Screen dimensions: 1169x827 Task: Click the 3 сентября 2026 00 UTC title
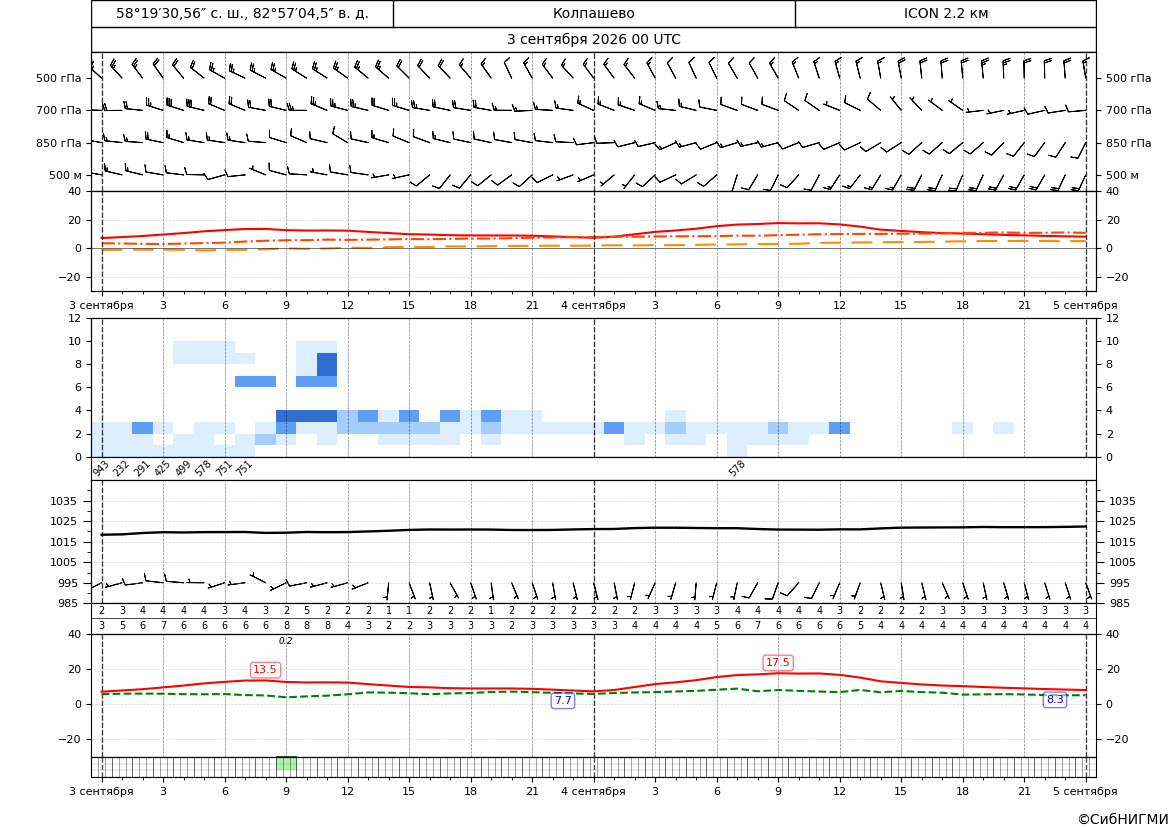click(x=593, y=40)
